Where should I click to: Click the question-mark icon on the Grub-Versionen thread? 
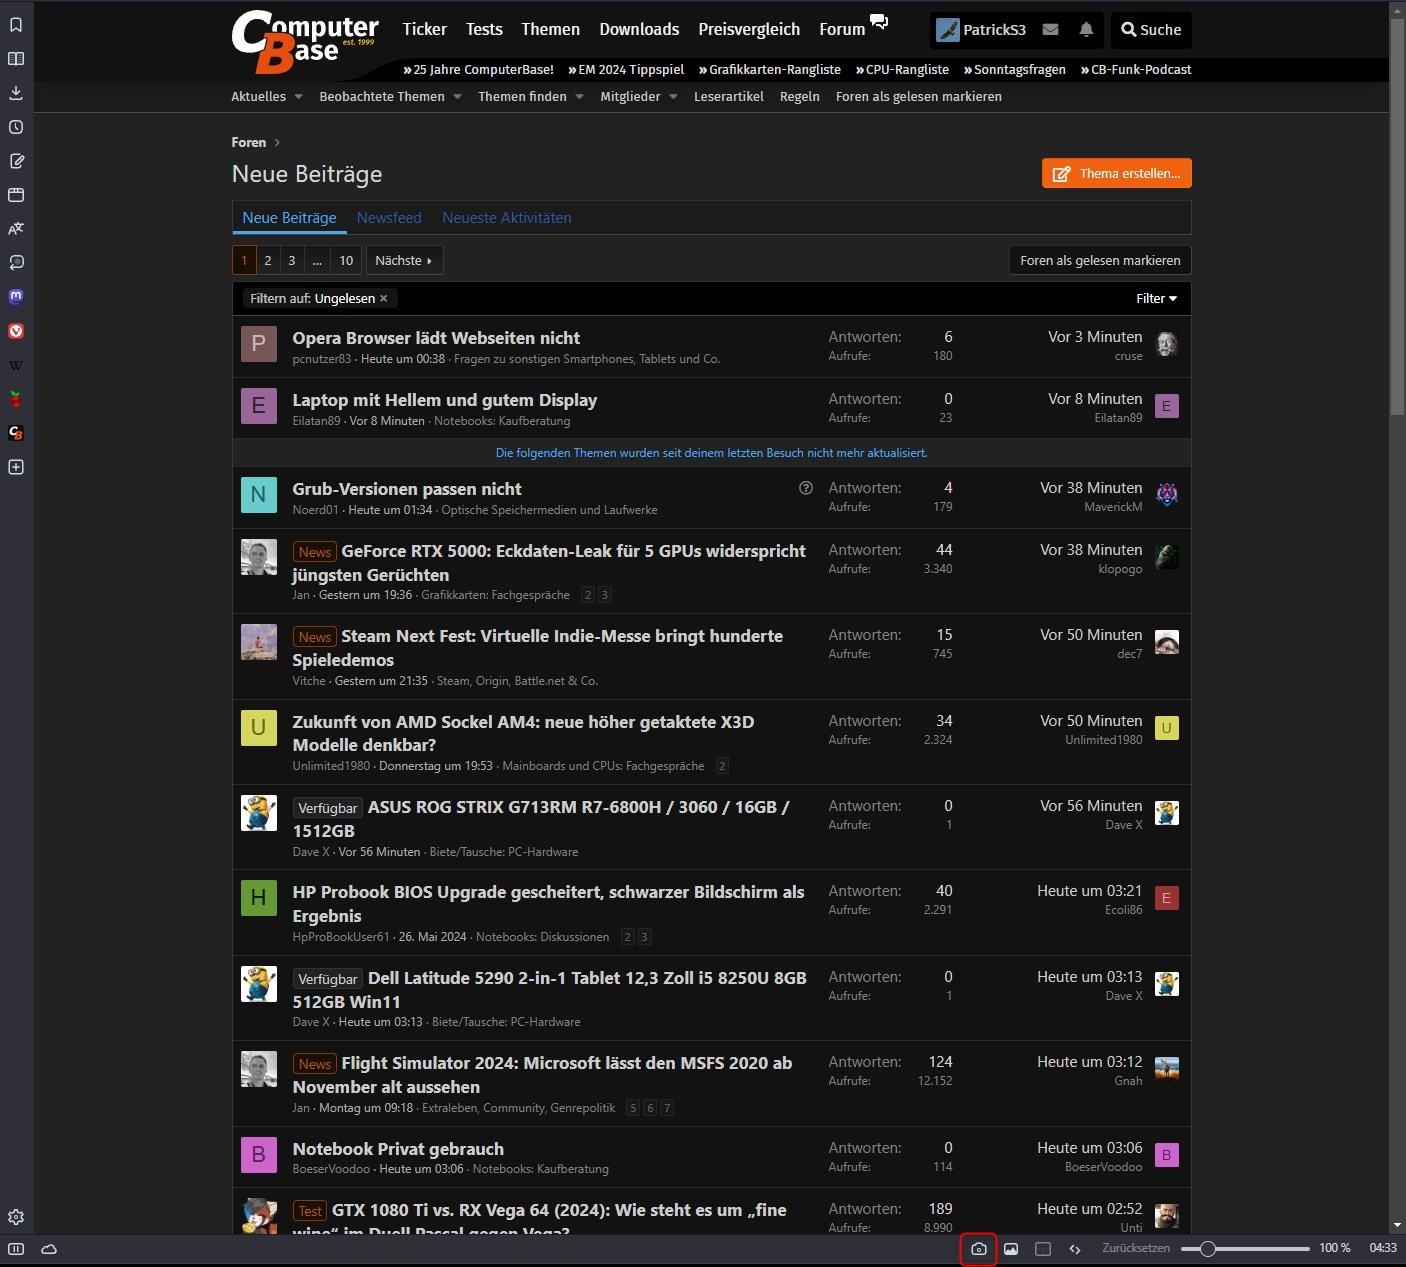pyautogui.click(x=806, y=488)
